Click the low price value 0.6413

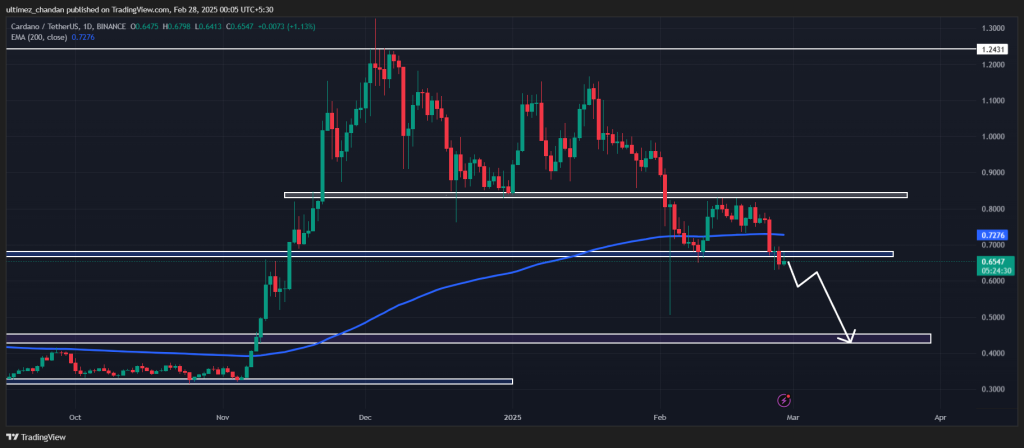click(x=210, y=26)
